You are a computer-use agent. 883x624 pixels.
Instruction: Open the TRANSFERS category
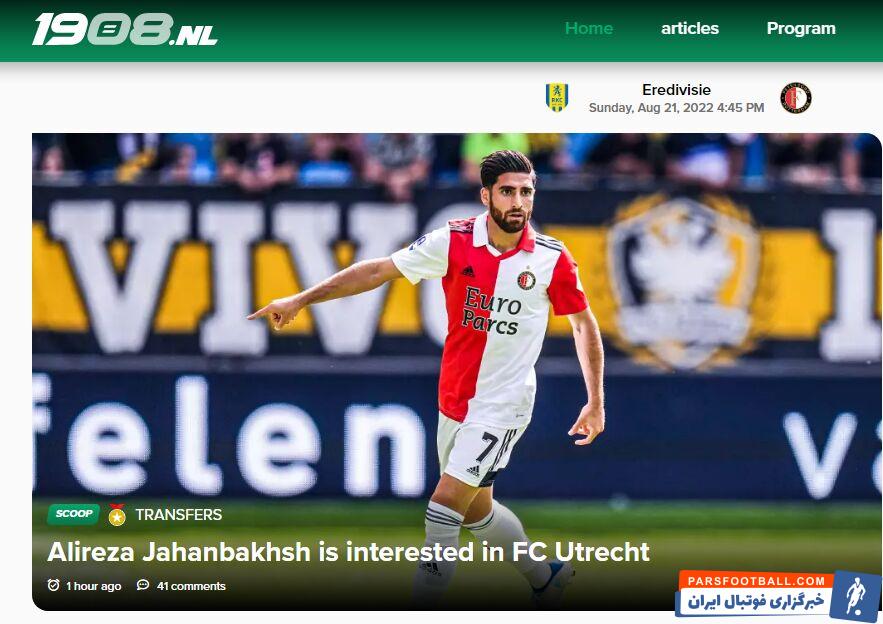pyautogui.click(x=179, y=515)
